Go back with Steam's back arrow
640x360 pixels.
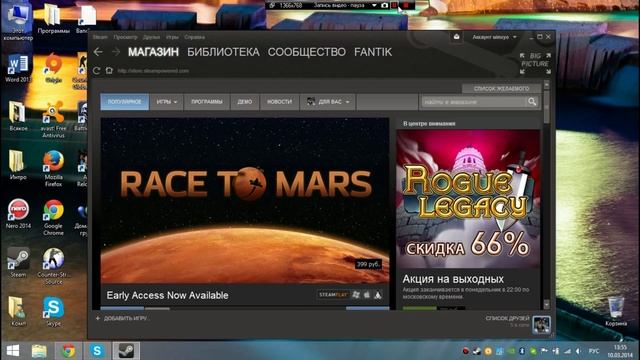coord(98,52)
